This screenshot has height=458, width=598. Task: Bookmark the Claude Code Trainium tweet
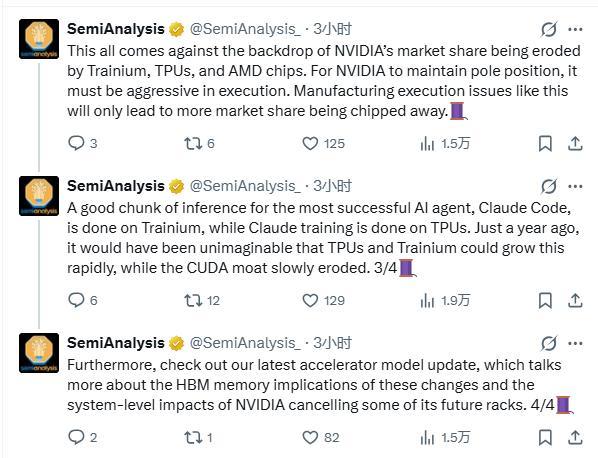pos(545,301)
